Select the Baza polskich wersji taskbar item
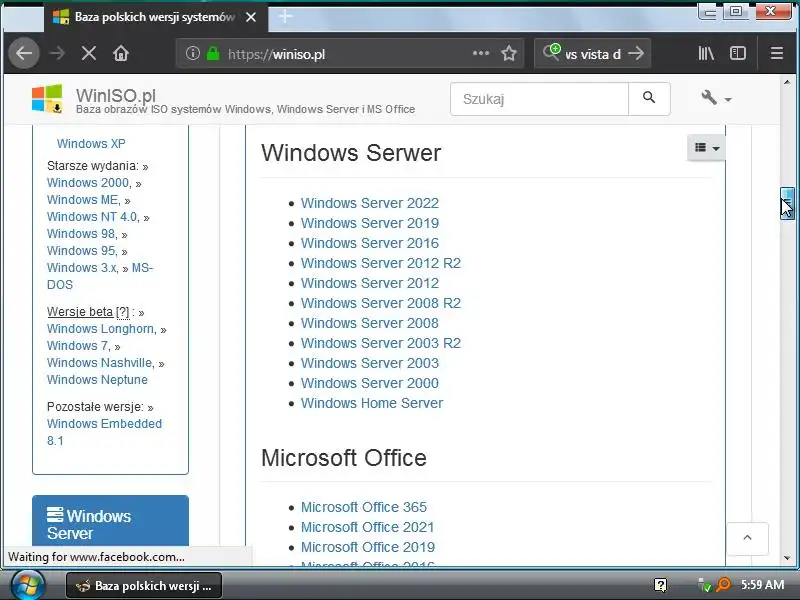The image size is (800, 600). (x=144, y=586)
